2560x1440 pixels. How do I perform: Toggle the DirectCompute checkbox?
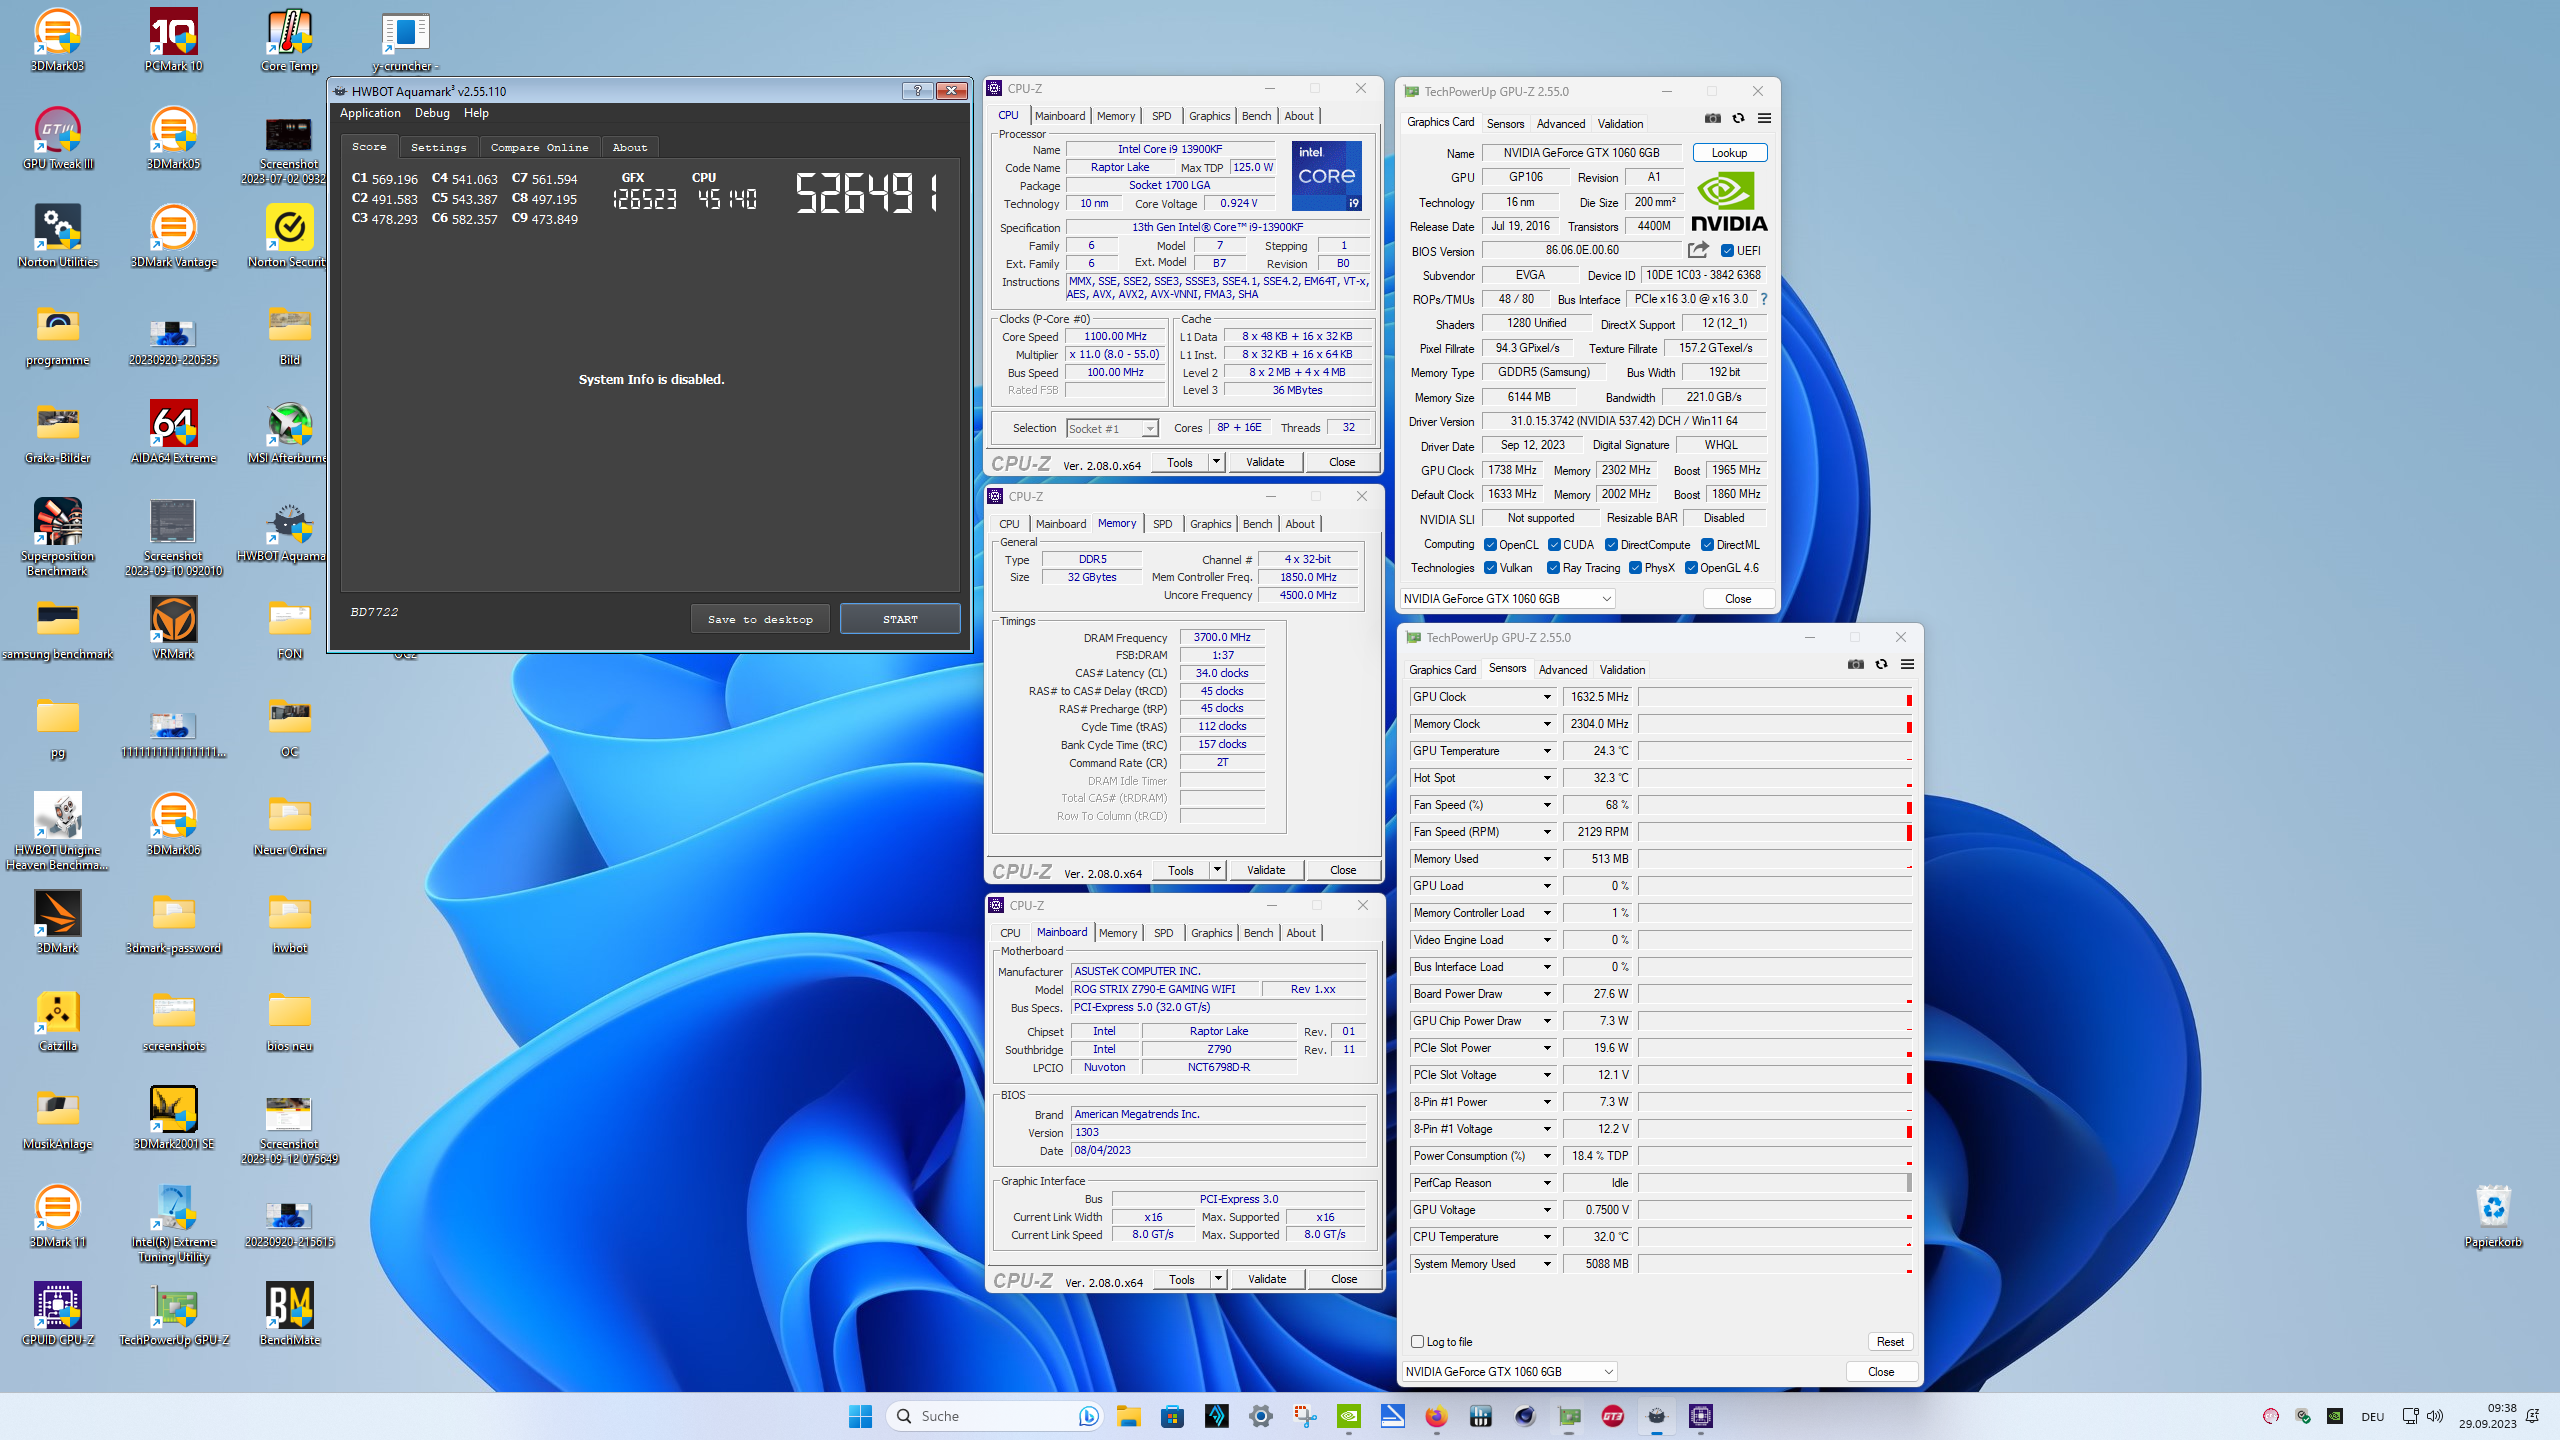(1612, 545)
